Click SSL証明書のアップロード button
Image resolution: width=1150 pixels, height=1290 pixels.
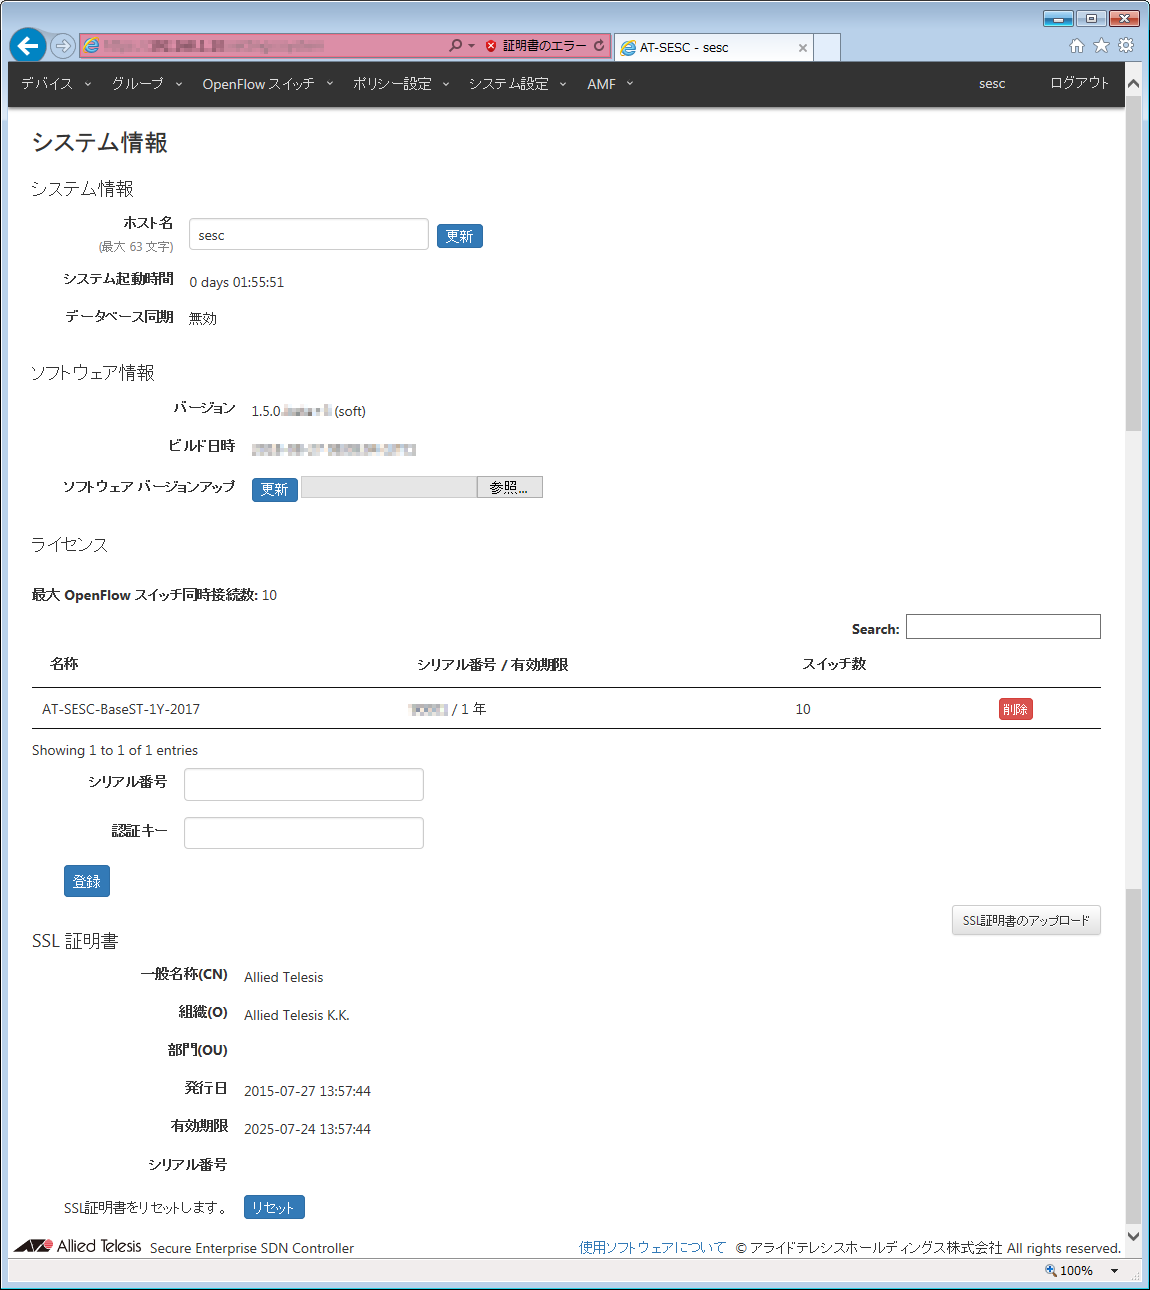(x=1026, y=920)
